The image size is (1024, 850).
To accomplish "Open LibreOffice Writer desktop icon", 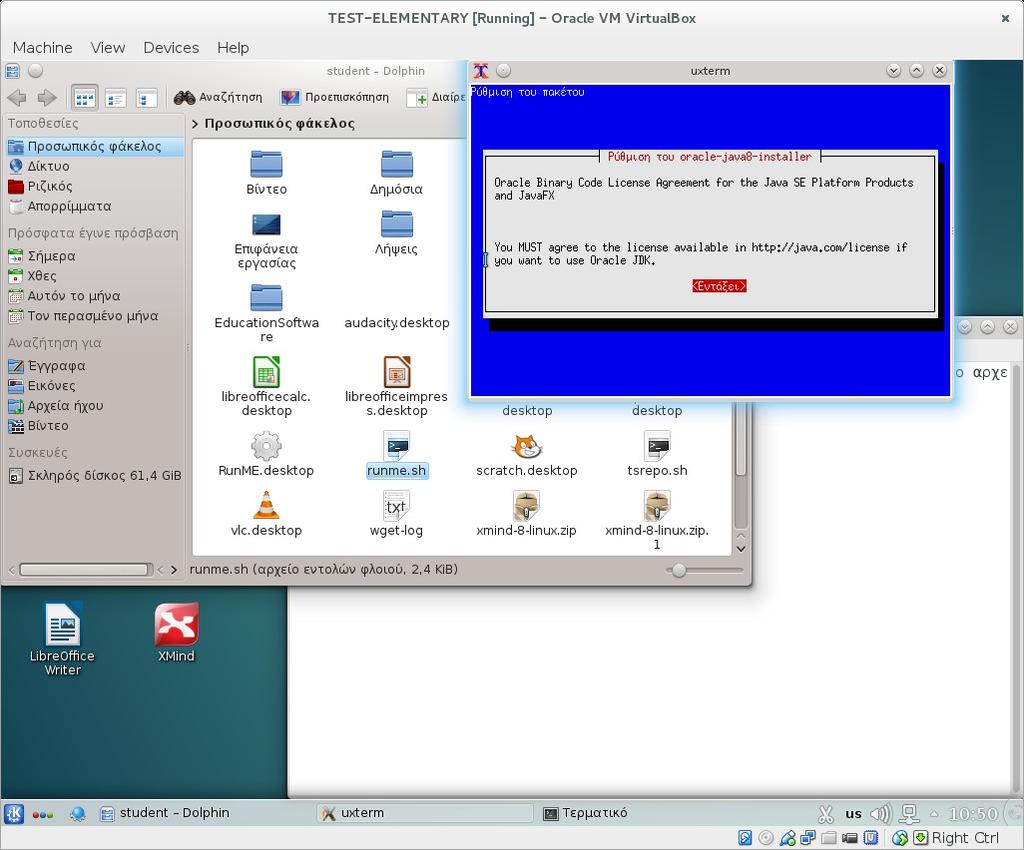I will tap(62, 638).
